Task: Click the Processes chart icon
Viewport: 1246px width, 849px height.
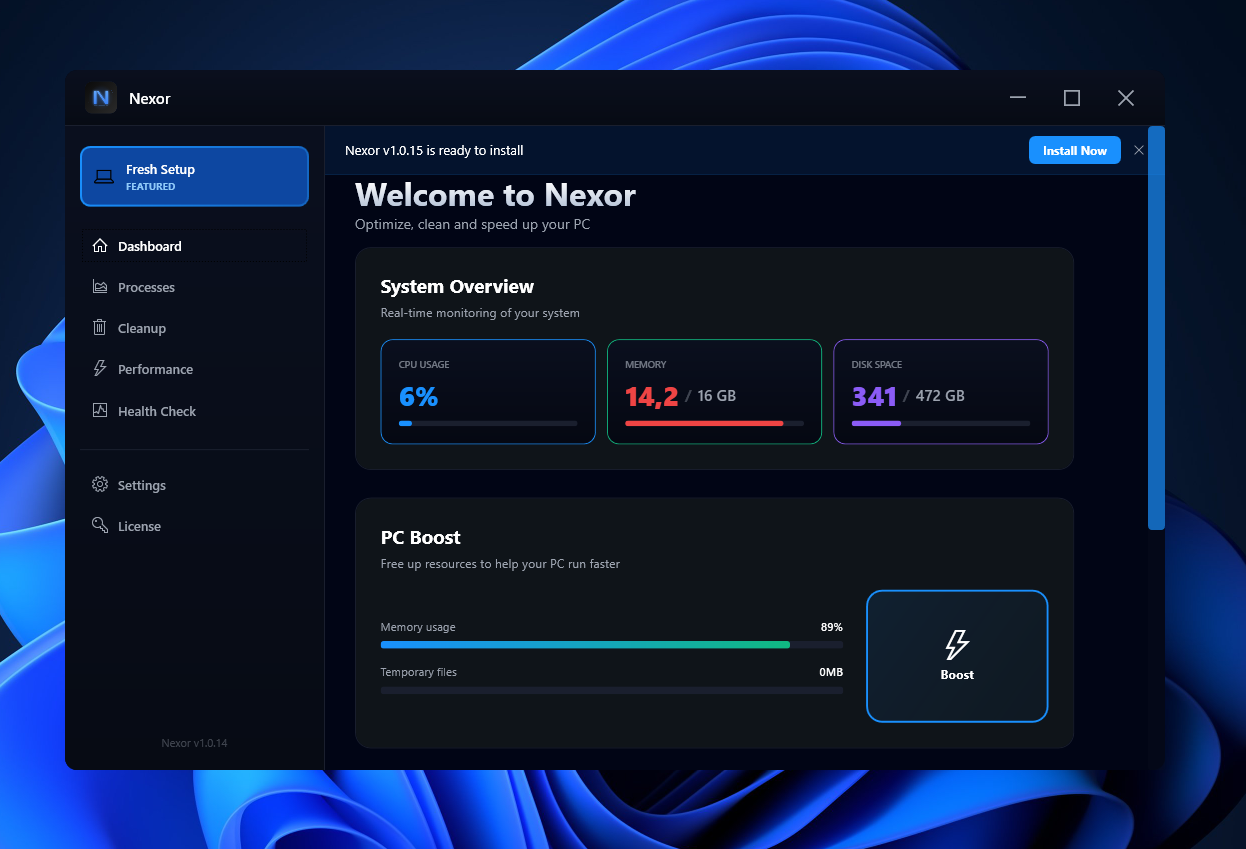Action: (x=100, y=287)
